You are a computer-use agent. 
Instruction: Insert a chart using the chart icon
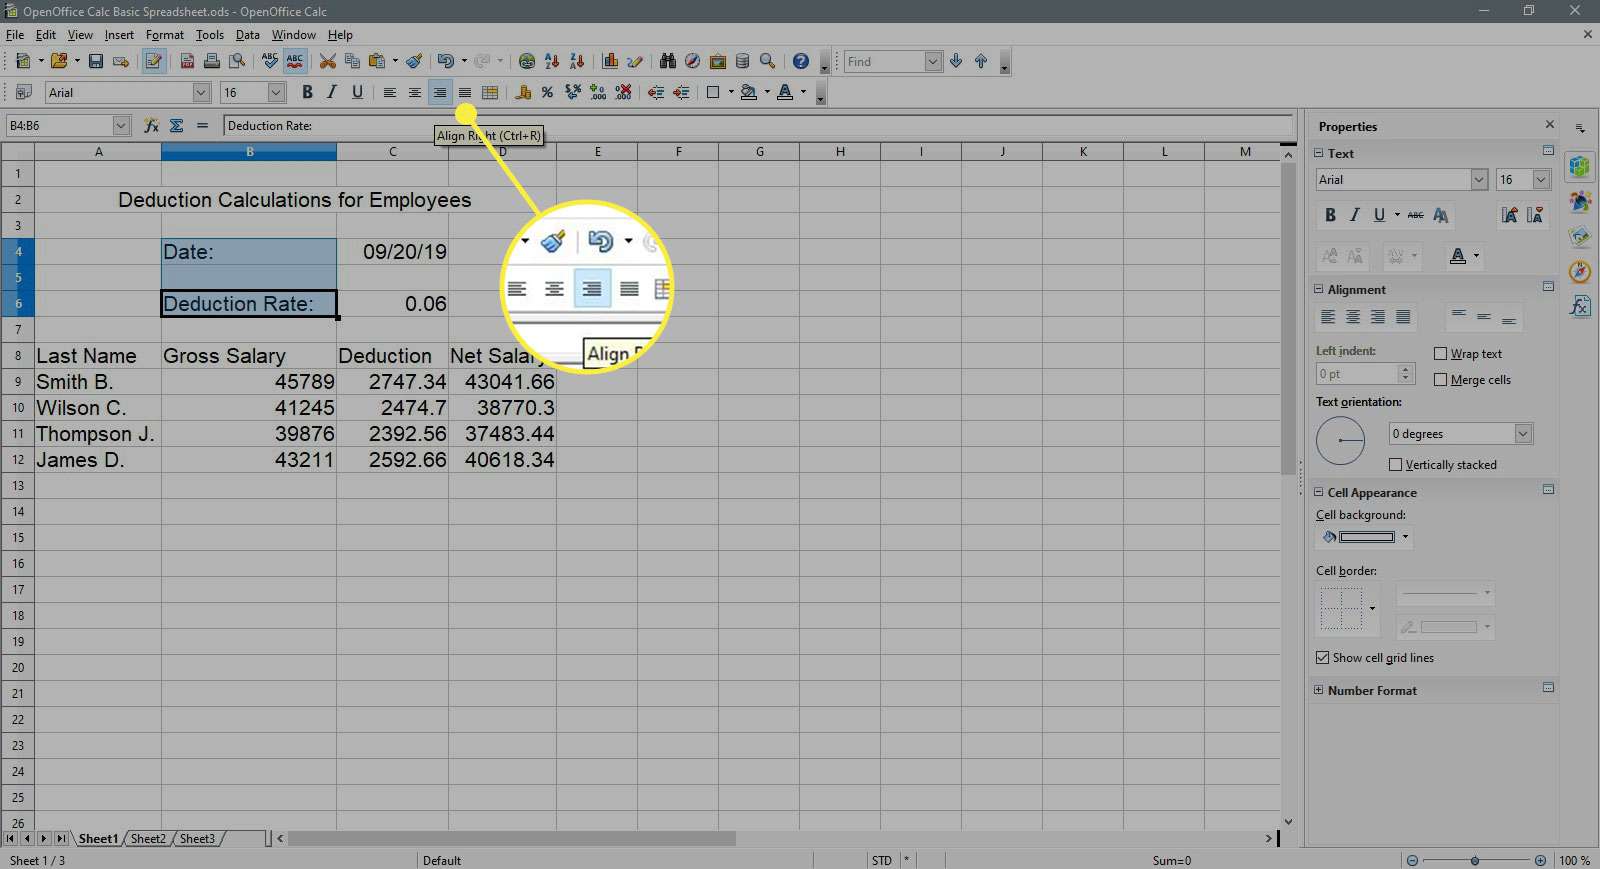pyautogui.click(x=610, y=61)
